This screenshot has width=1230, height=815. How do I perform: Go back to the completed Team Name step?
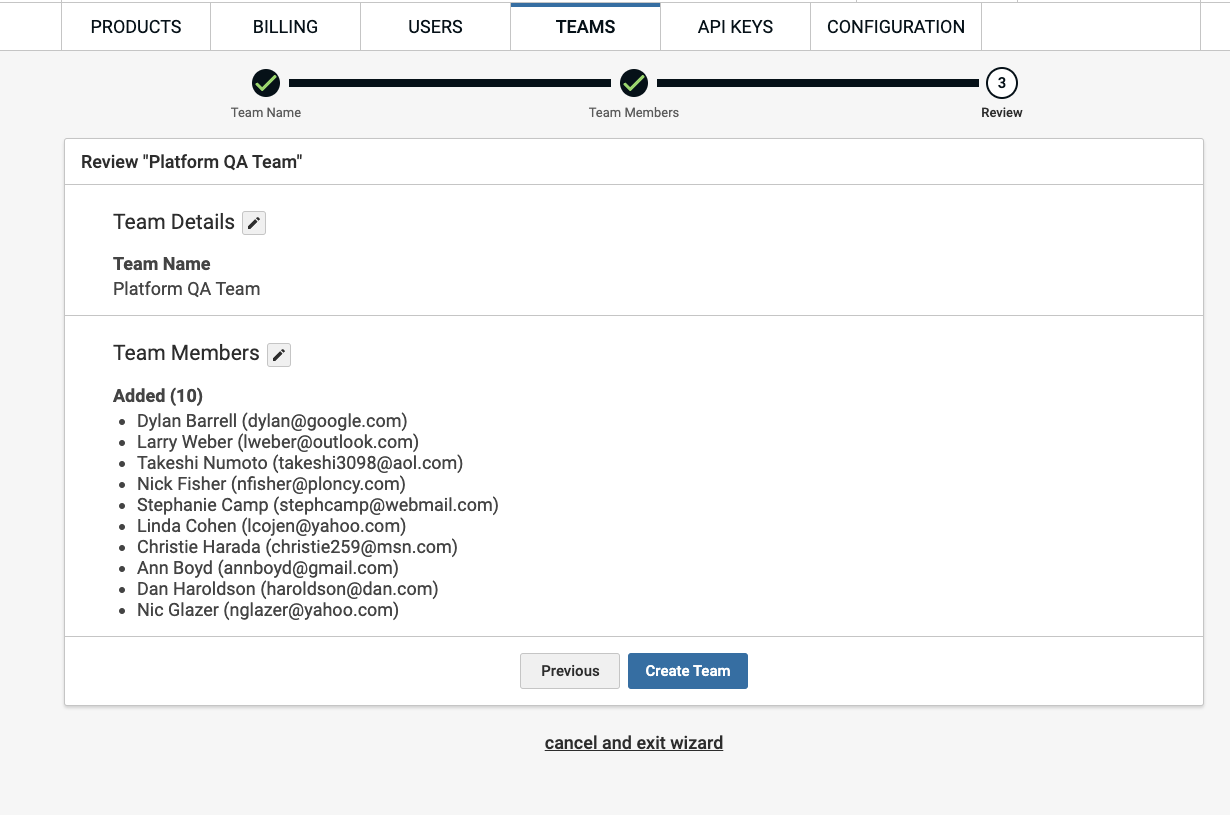tap(266, 83)
